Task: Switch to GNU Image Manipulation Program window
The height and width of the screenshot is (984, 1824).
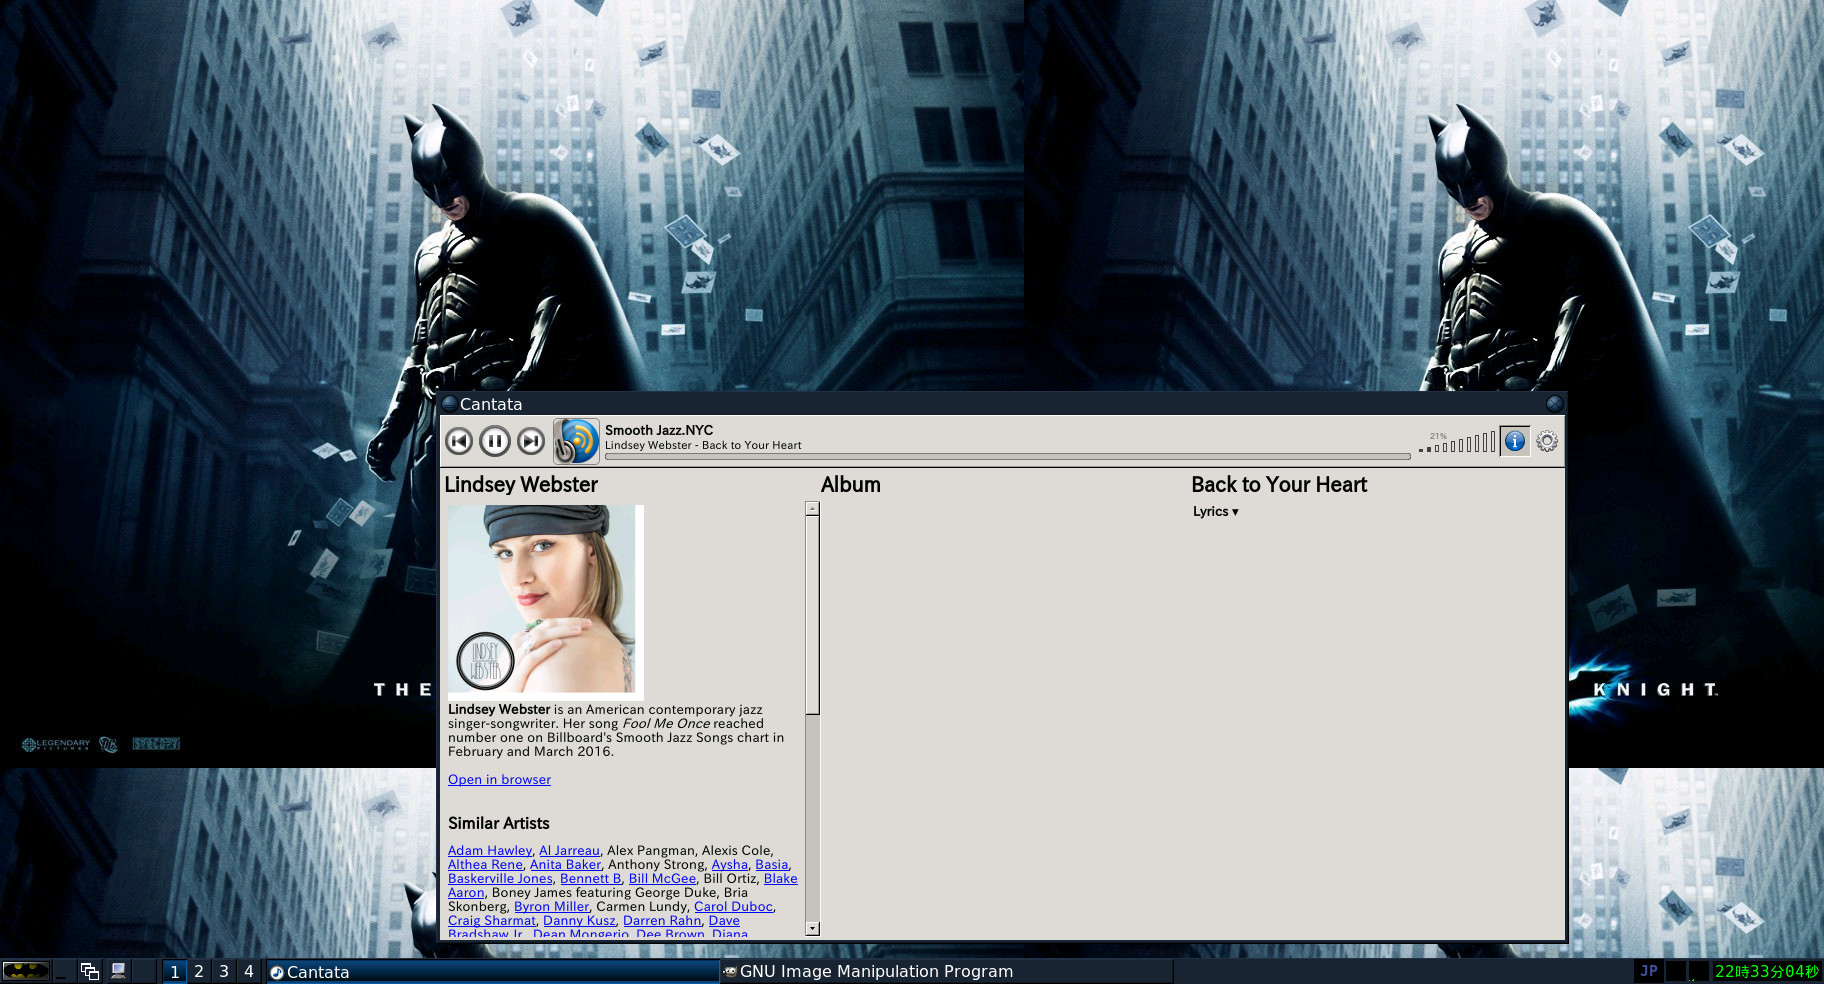Action: pyautogui.click(x=875, y=971)
